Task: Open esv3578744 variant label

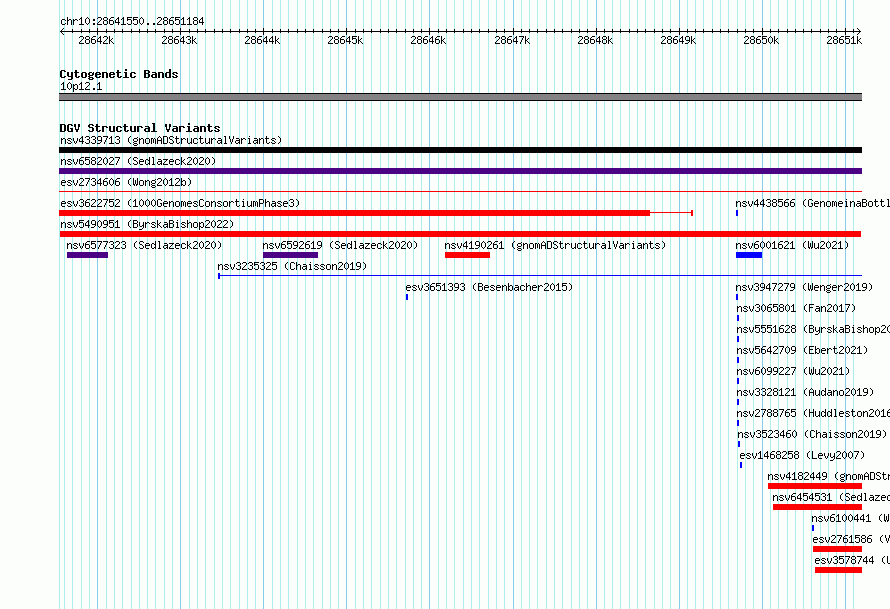Action: tap(852, 560)
